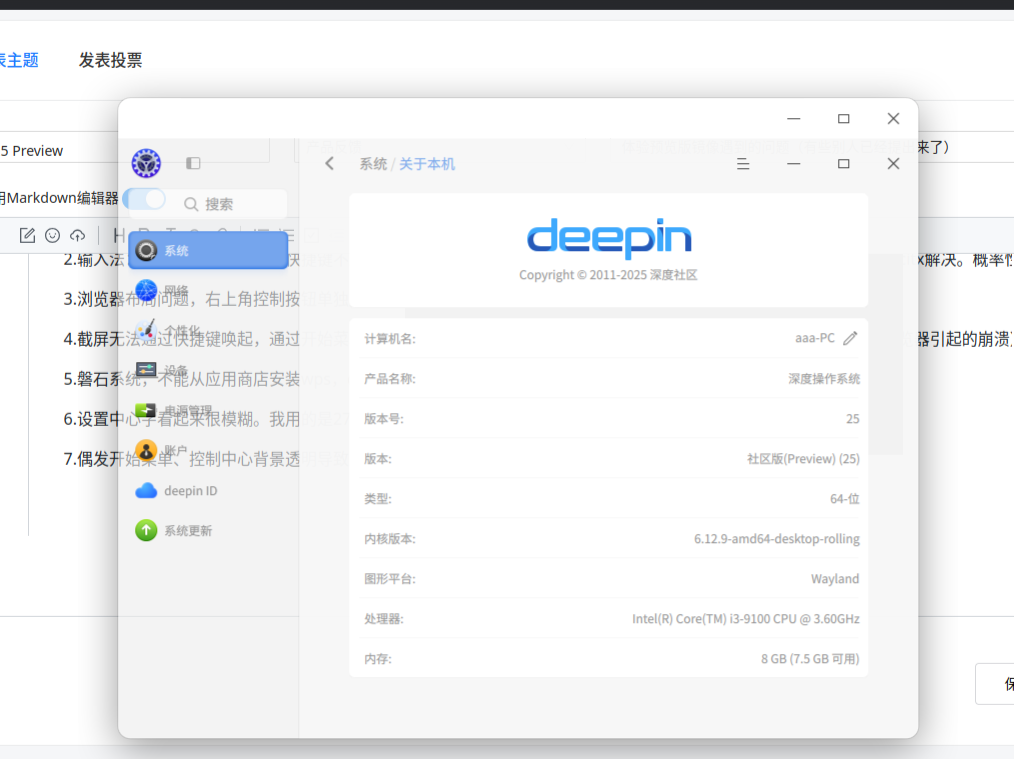Click the Wayland graphics platform value
The height and width of the screenshot is (759, 1014).
(835, 579)
